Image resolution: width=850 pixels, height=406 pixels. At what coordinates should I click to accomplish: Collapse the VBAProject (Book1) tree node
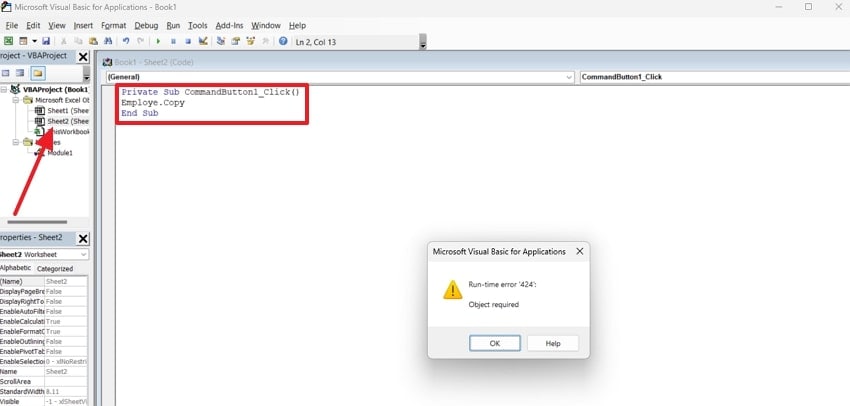click(4, 89)
